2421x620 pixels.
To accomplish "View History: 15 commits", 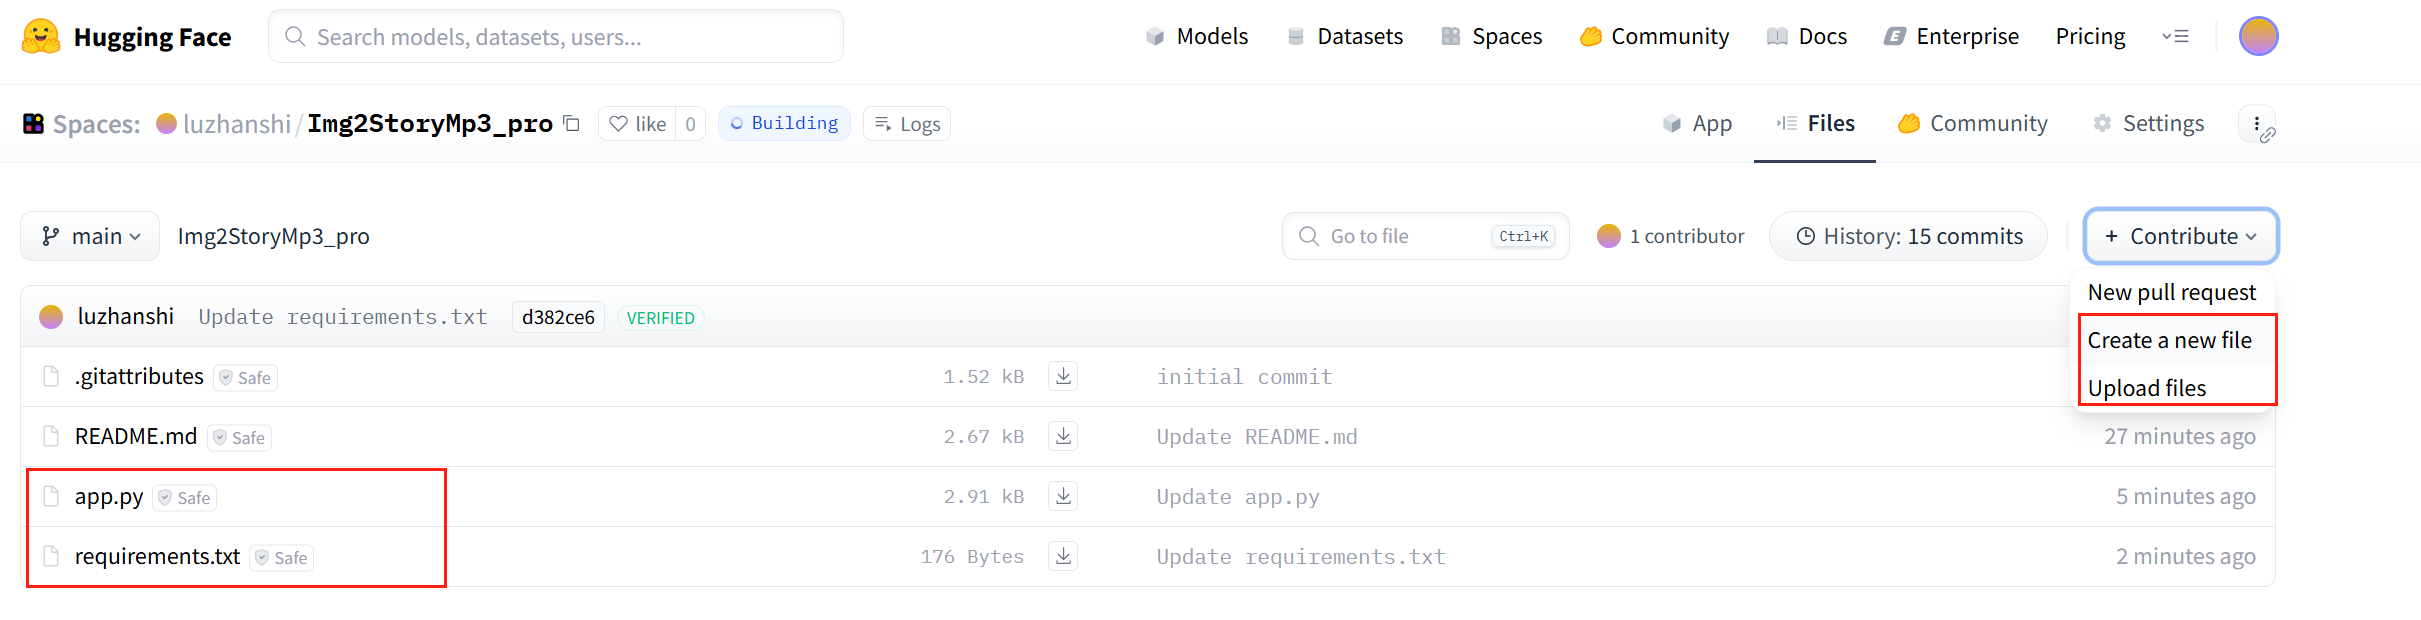I will [x=1908, y=236].
